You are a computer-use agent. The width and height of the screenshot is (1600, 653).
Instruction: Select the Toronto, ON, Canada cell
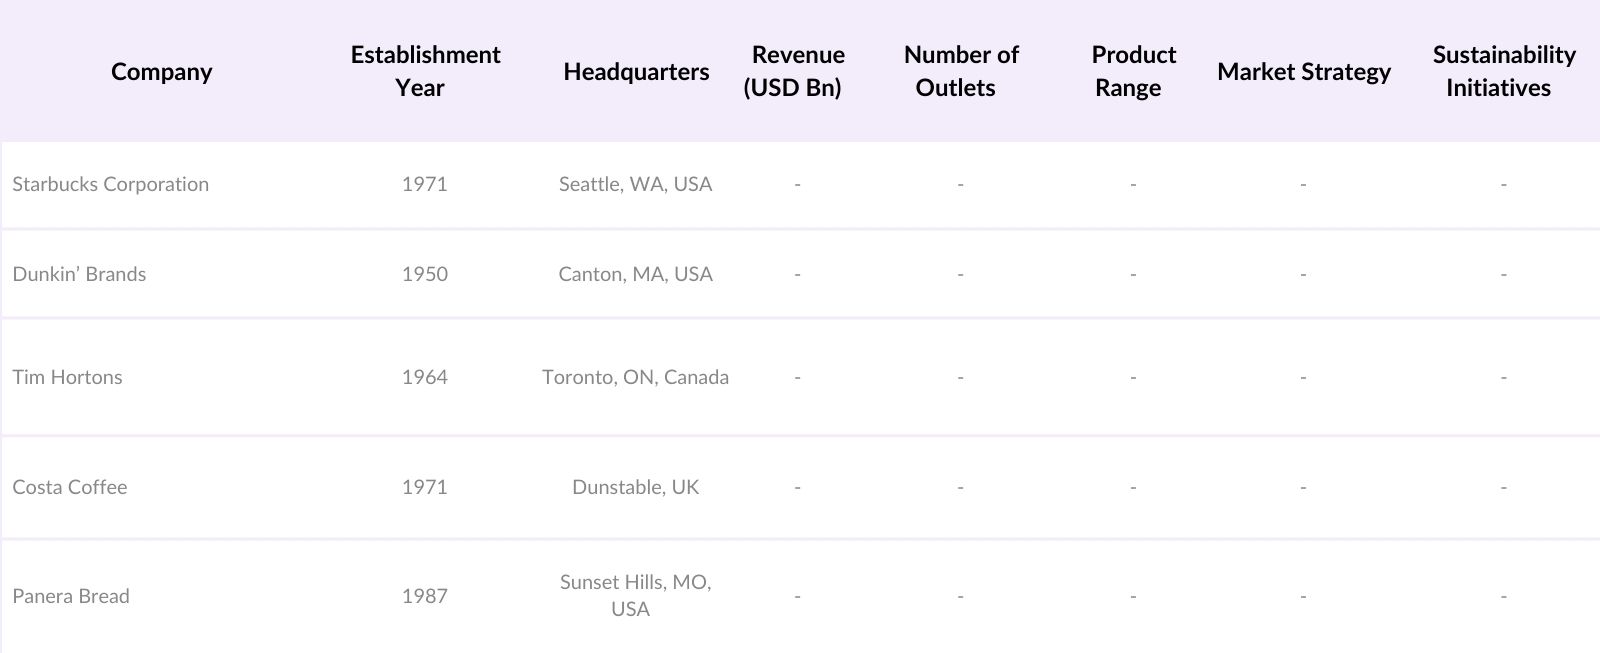click(x=635, y=377)
